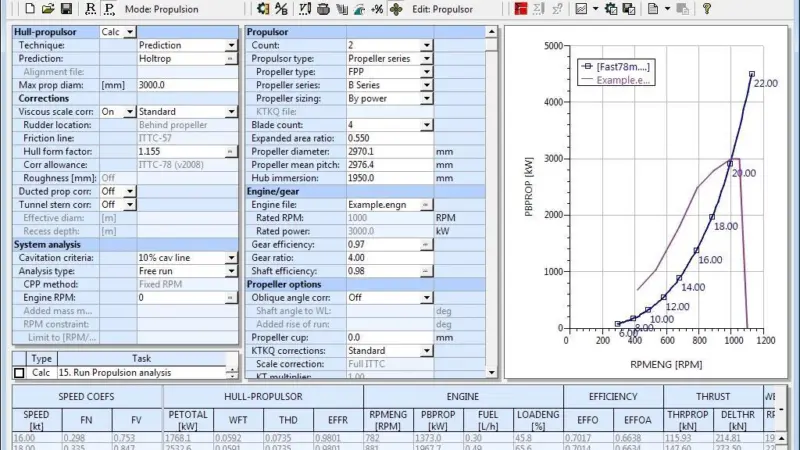Click Propulsor panel scrollbar down arrow
Image resolution: width=800 pixels, height=450 pixels.
pos(491,373)
